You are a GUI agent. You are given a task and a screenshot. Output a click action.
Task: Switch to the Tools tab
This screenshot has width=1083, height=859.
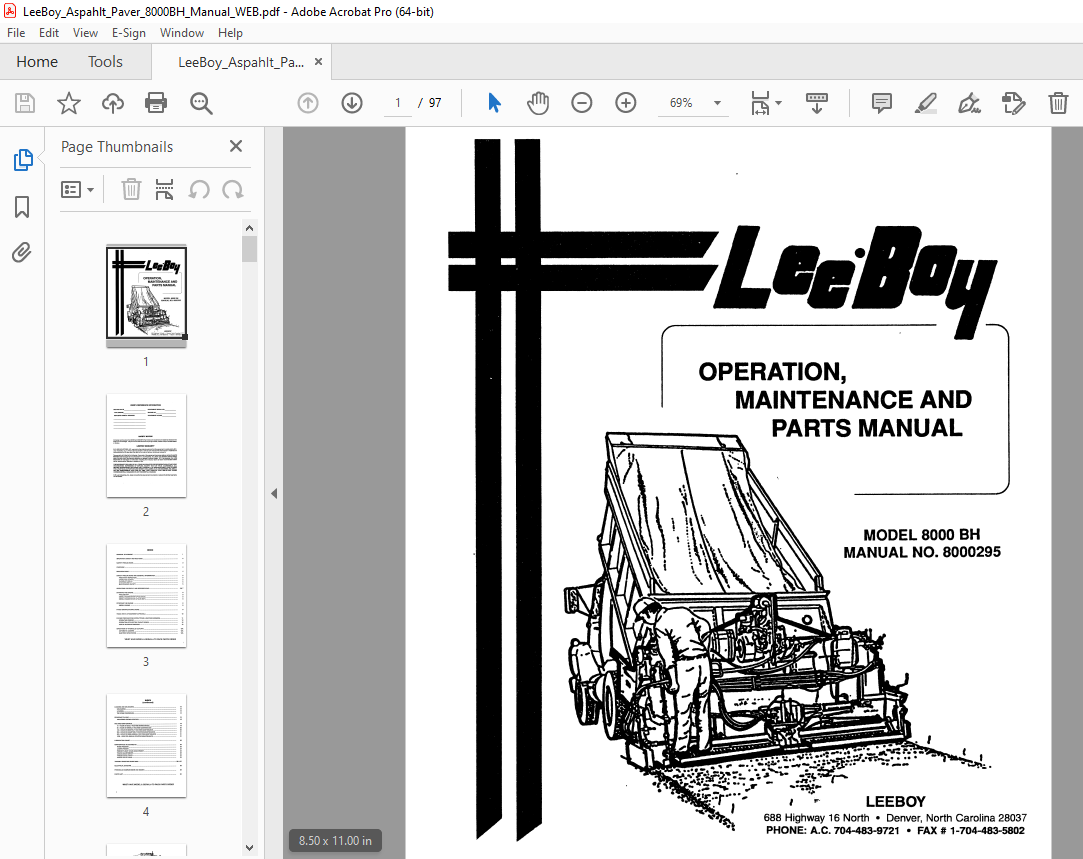pyautogui.click(x=105, y=61)
